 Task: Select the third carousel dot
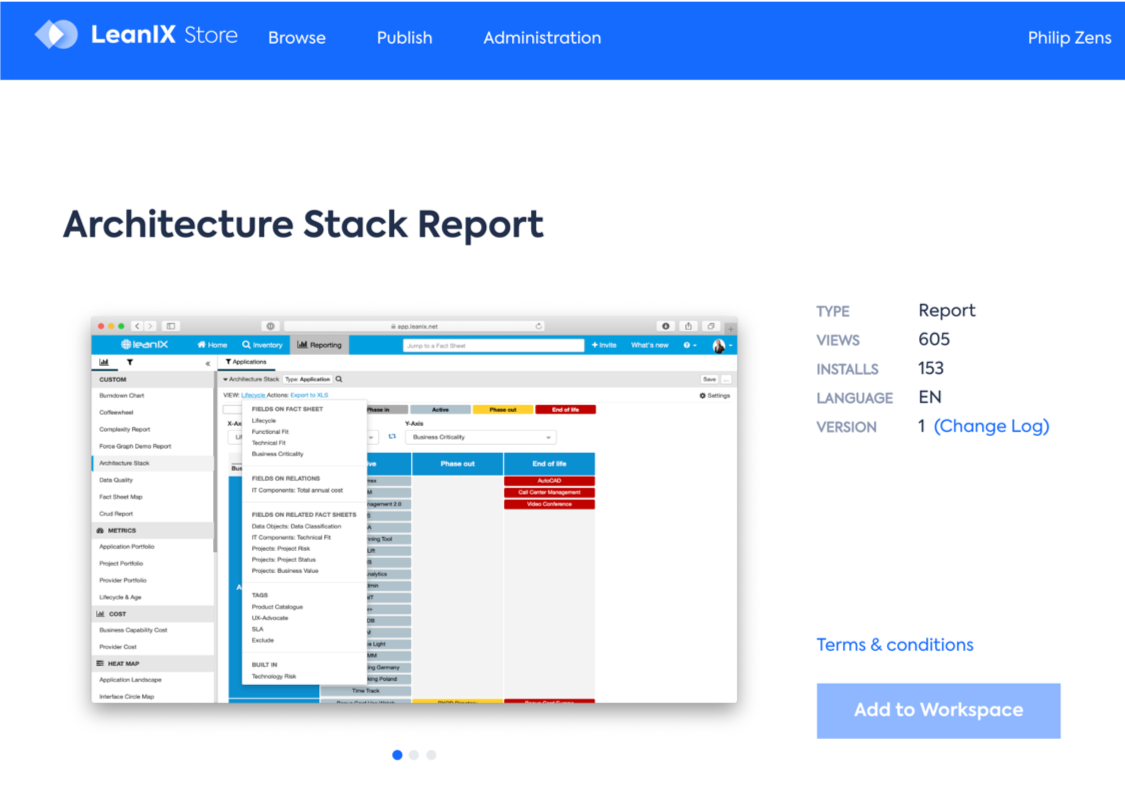coord(431,754)
